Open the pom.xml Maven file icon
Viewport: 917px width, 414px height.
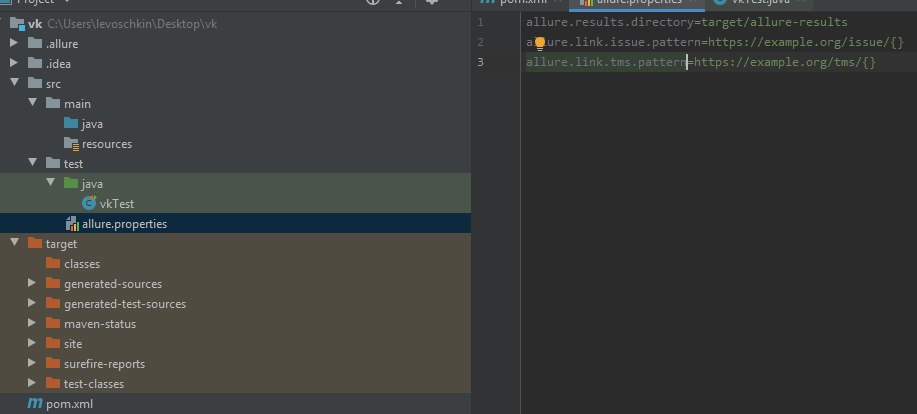(x=35, y=403)
